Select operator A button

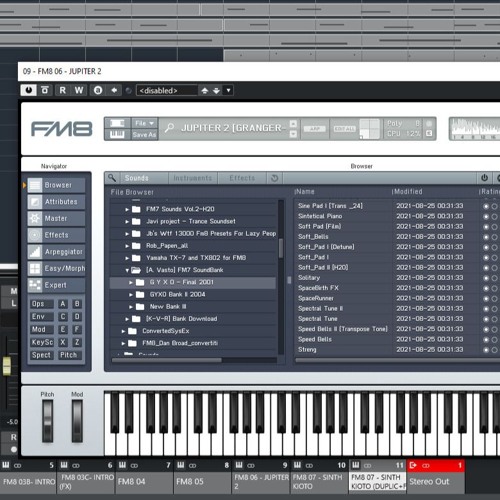(x=63, y=304)
